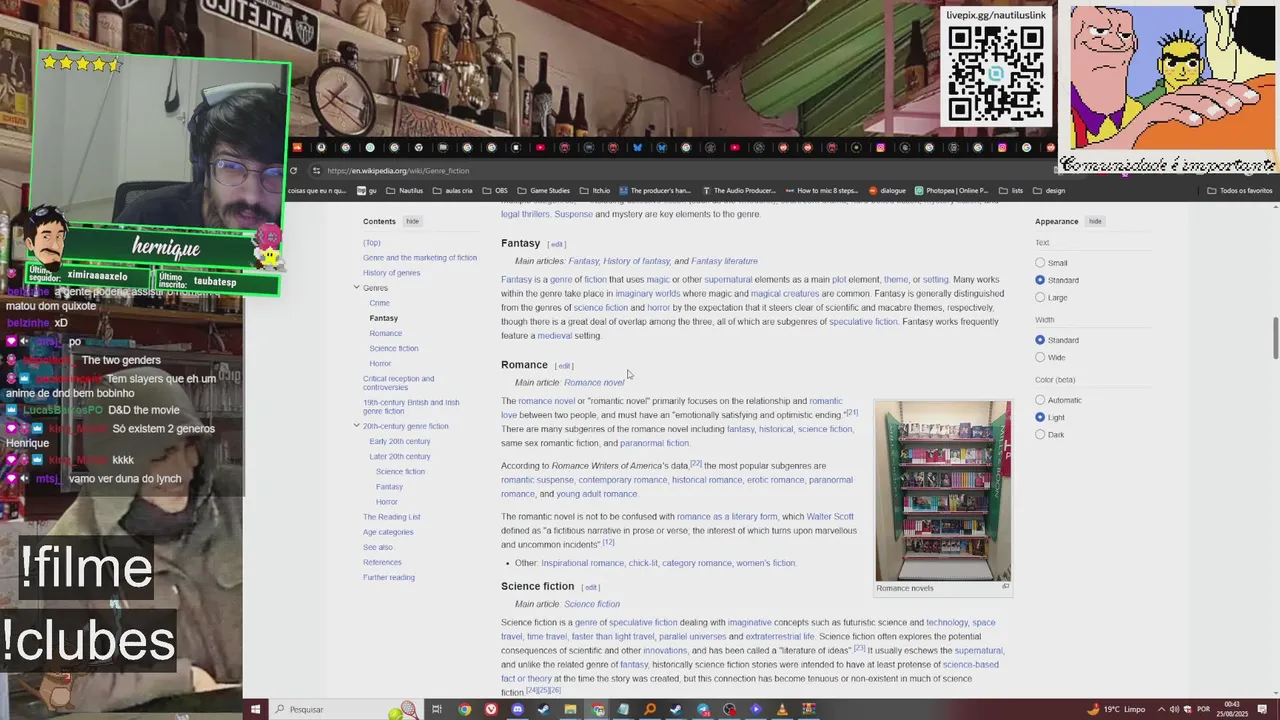Open the OBS bookmark folder
The image size is (1280, 720).
coord(495,190)
